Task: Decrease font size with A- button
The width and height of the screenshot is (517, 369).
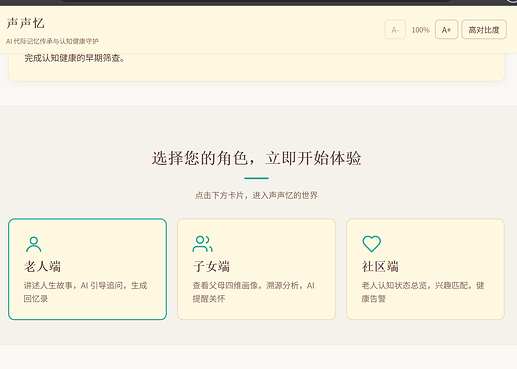Action: 395,30
